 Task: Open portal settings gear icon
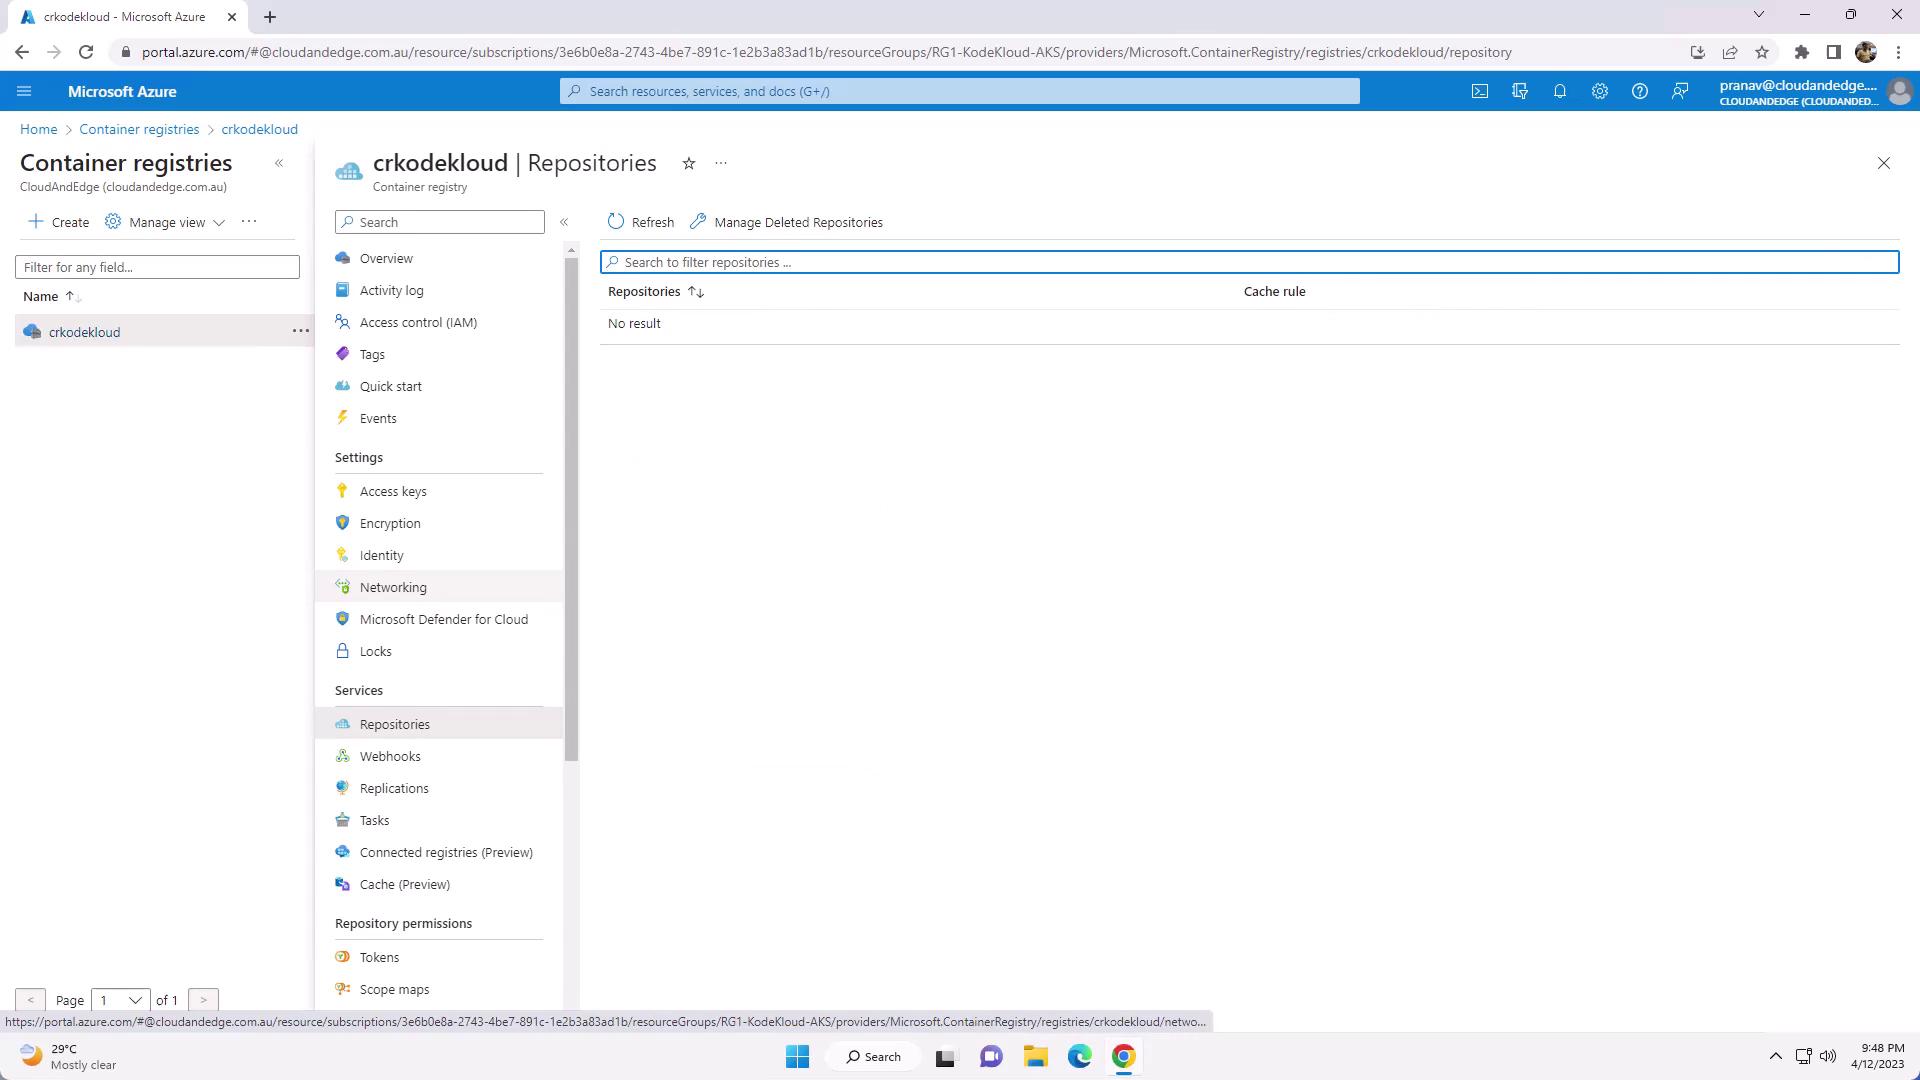point(1600,91)
